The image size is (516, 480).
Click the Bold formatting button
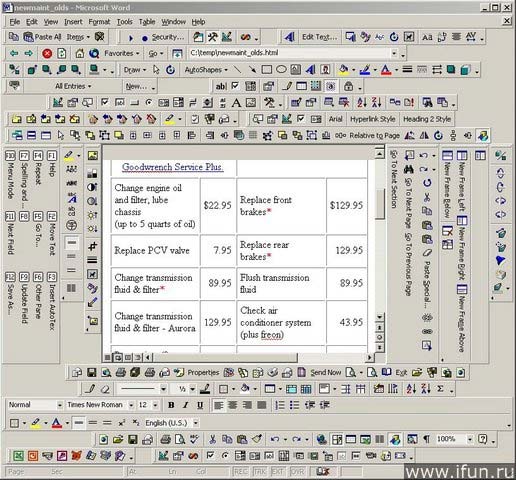click(x=171, y=405)
